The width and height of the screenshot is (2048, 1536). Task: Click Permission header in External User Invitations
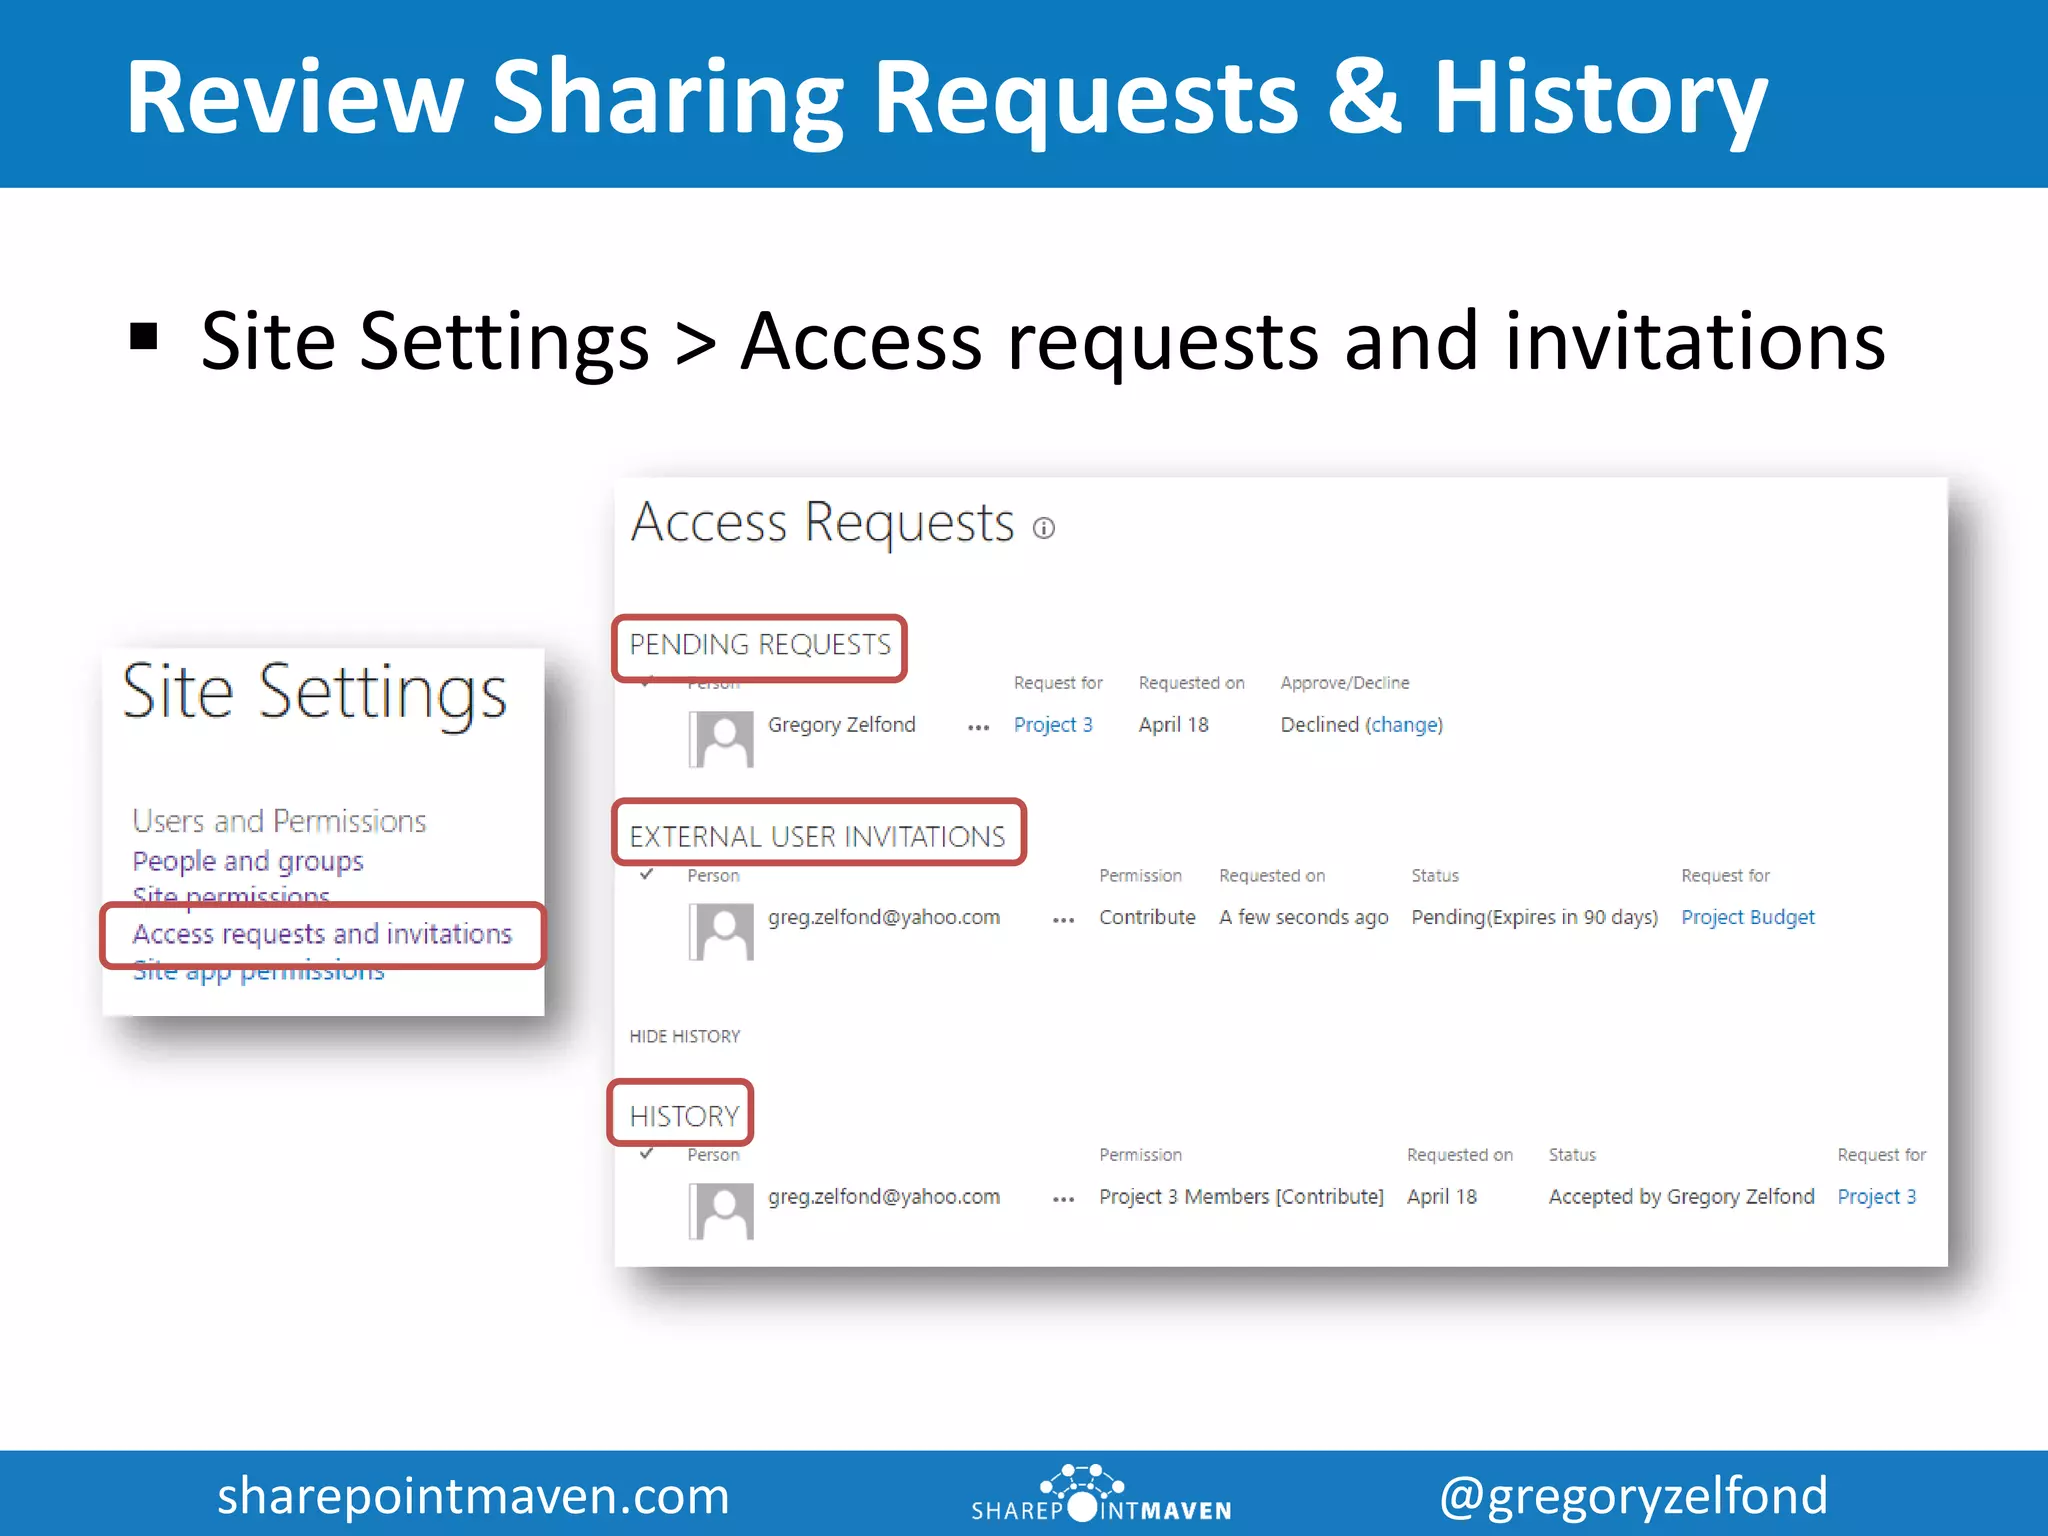1140,876
